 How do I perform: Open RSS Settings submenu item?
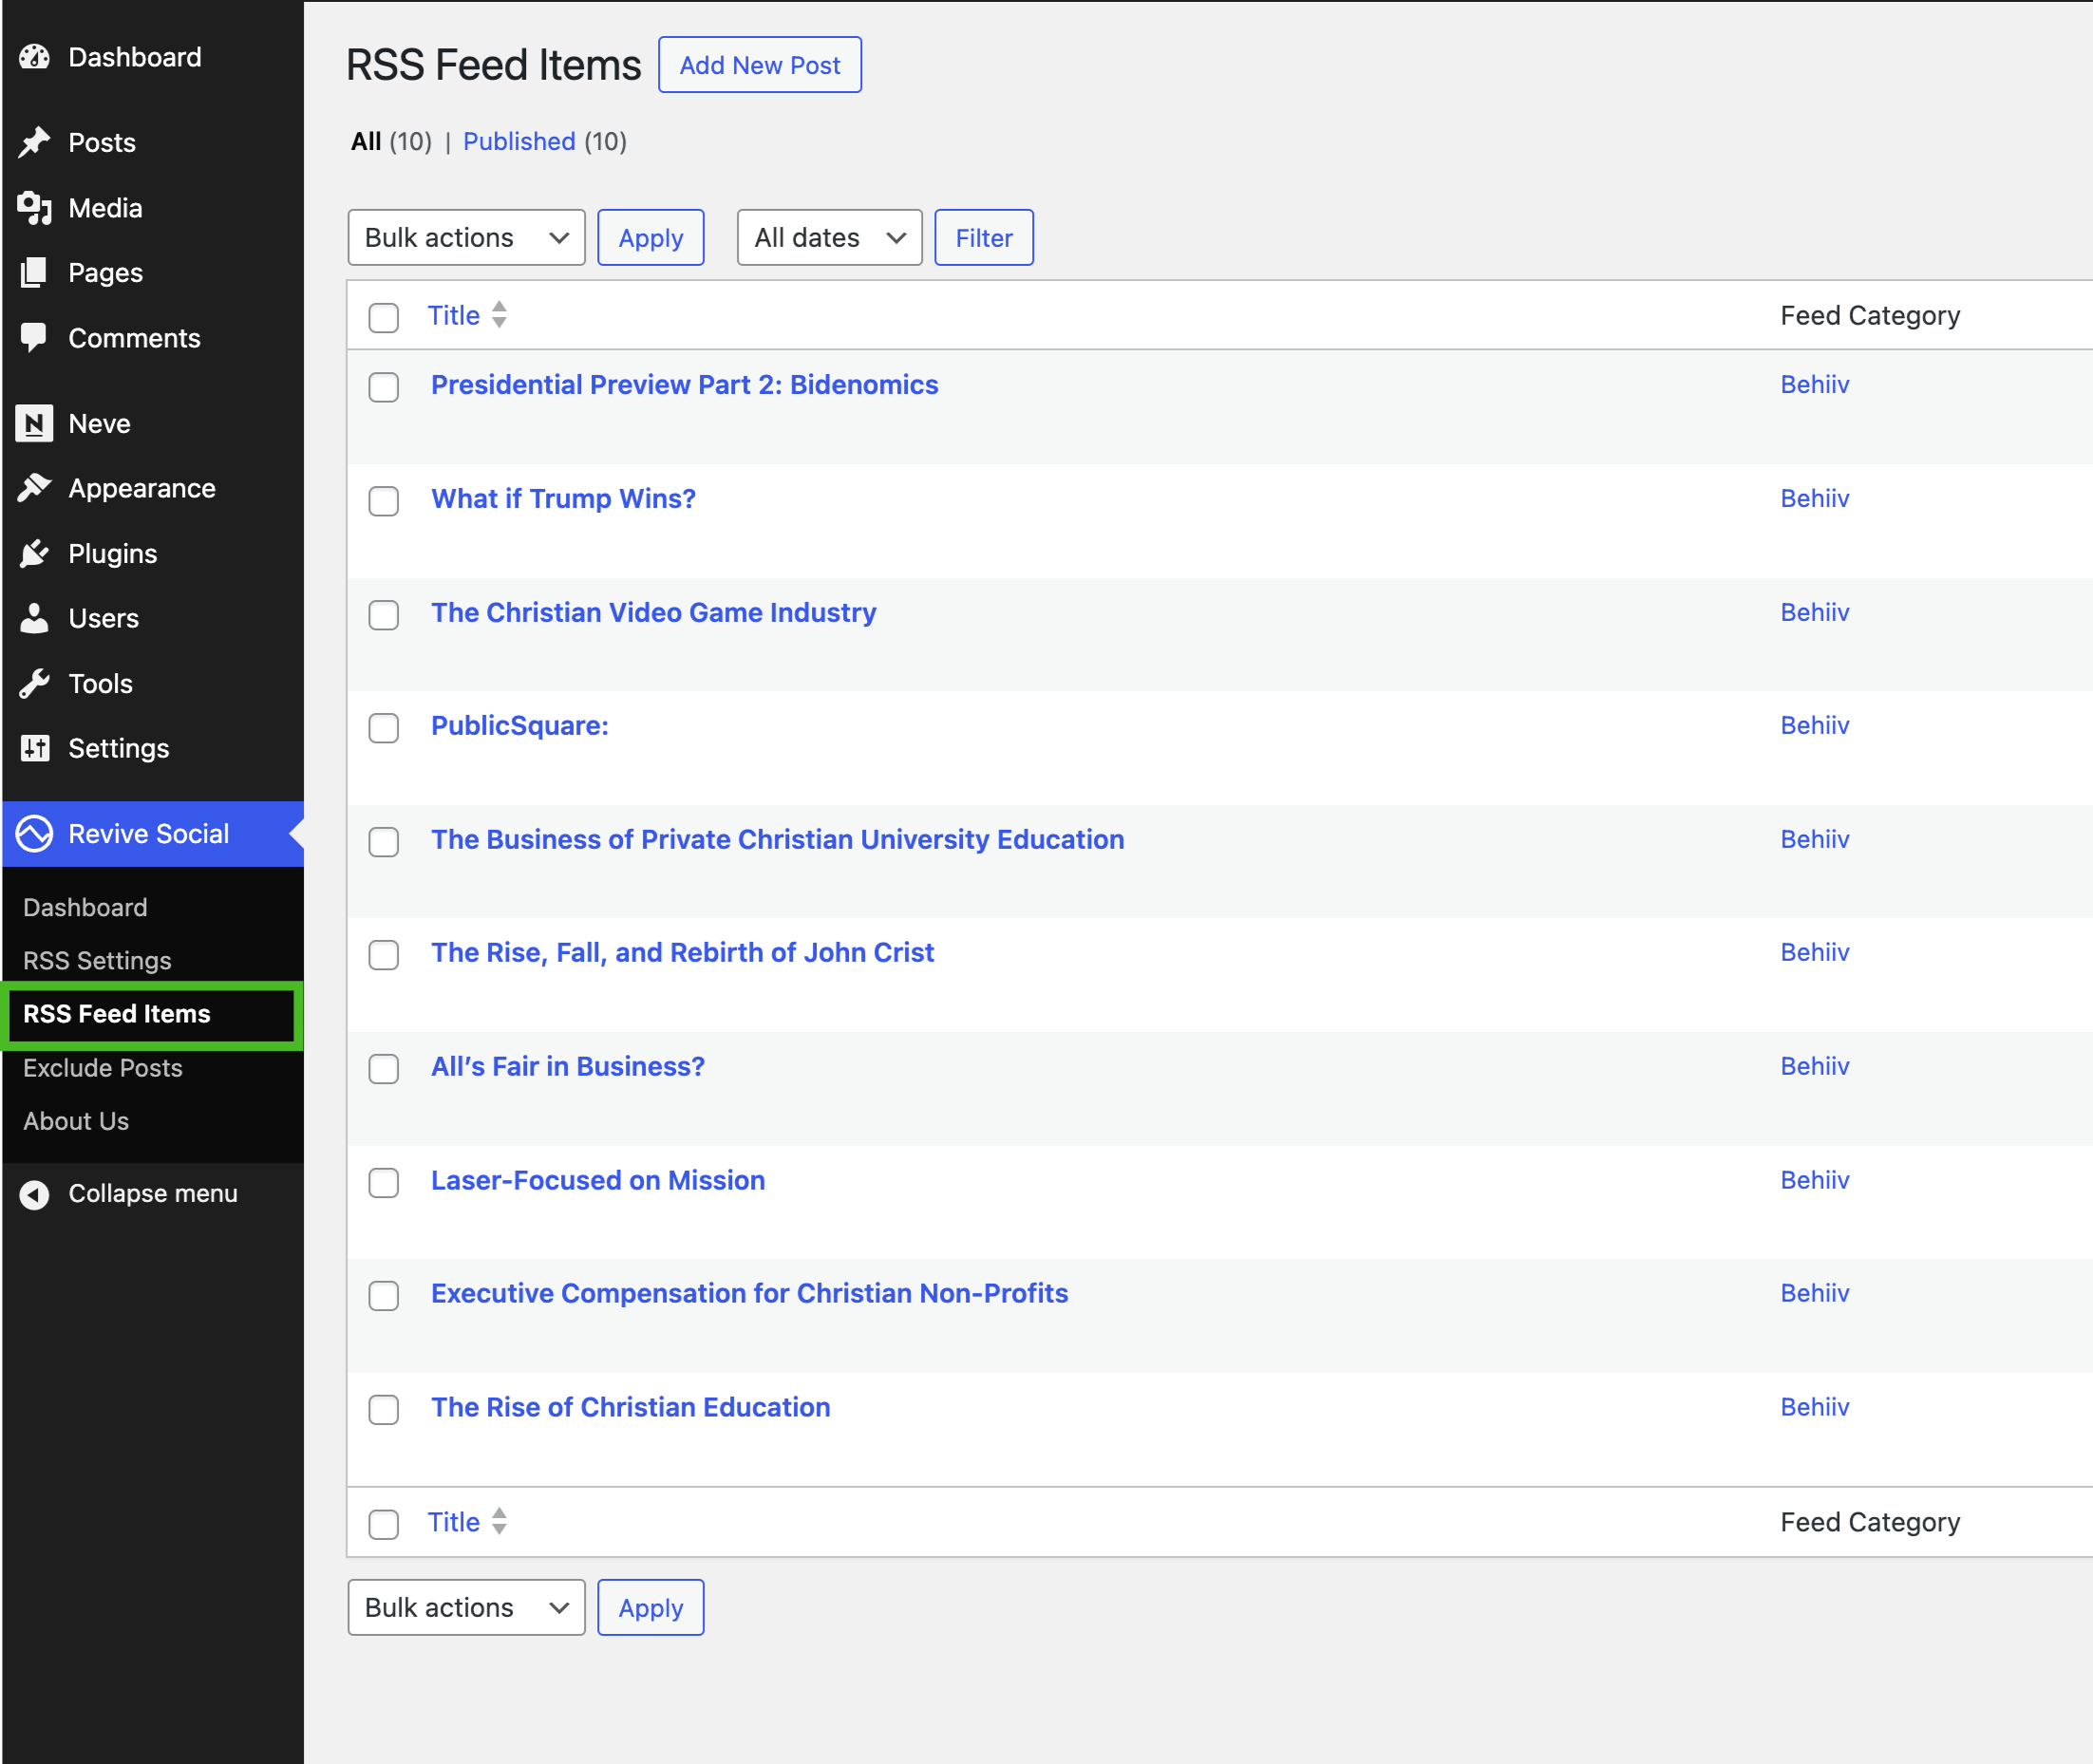pos(97,960)
